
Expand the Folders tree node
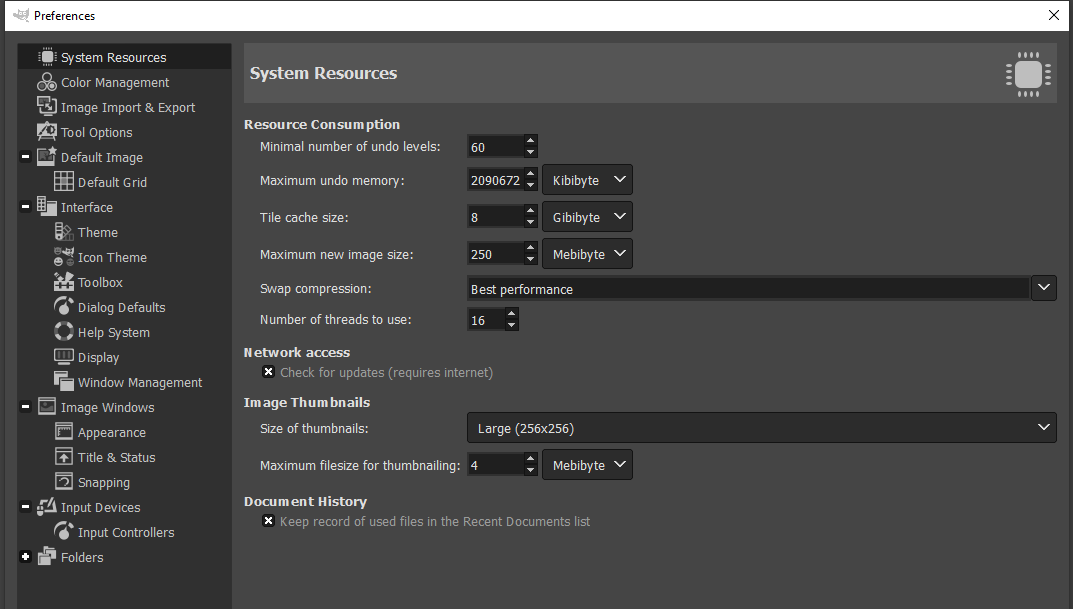point(25,557)
